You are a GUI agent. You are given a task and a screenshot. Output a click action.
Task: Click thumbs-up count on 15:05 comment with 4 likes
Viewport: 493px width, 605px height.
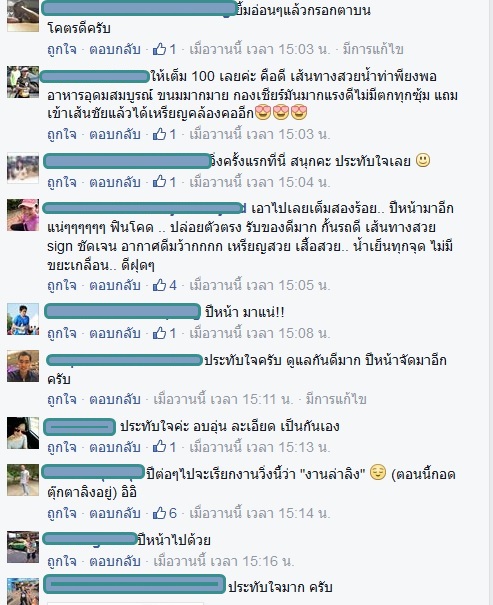165,285
